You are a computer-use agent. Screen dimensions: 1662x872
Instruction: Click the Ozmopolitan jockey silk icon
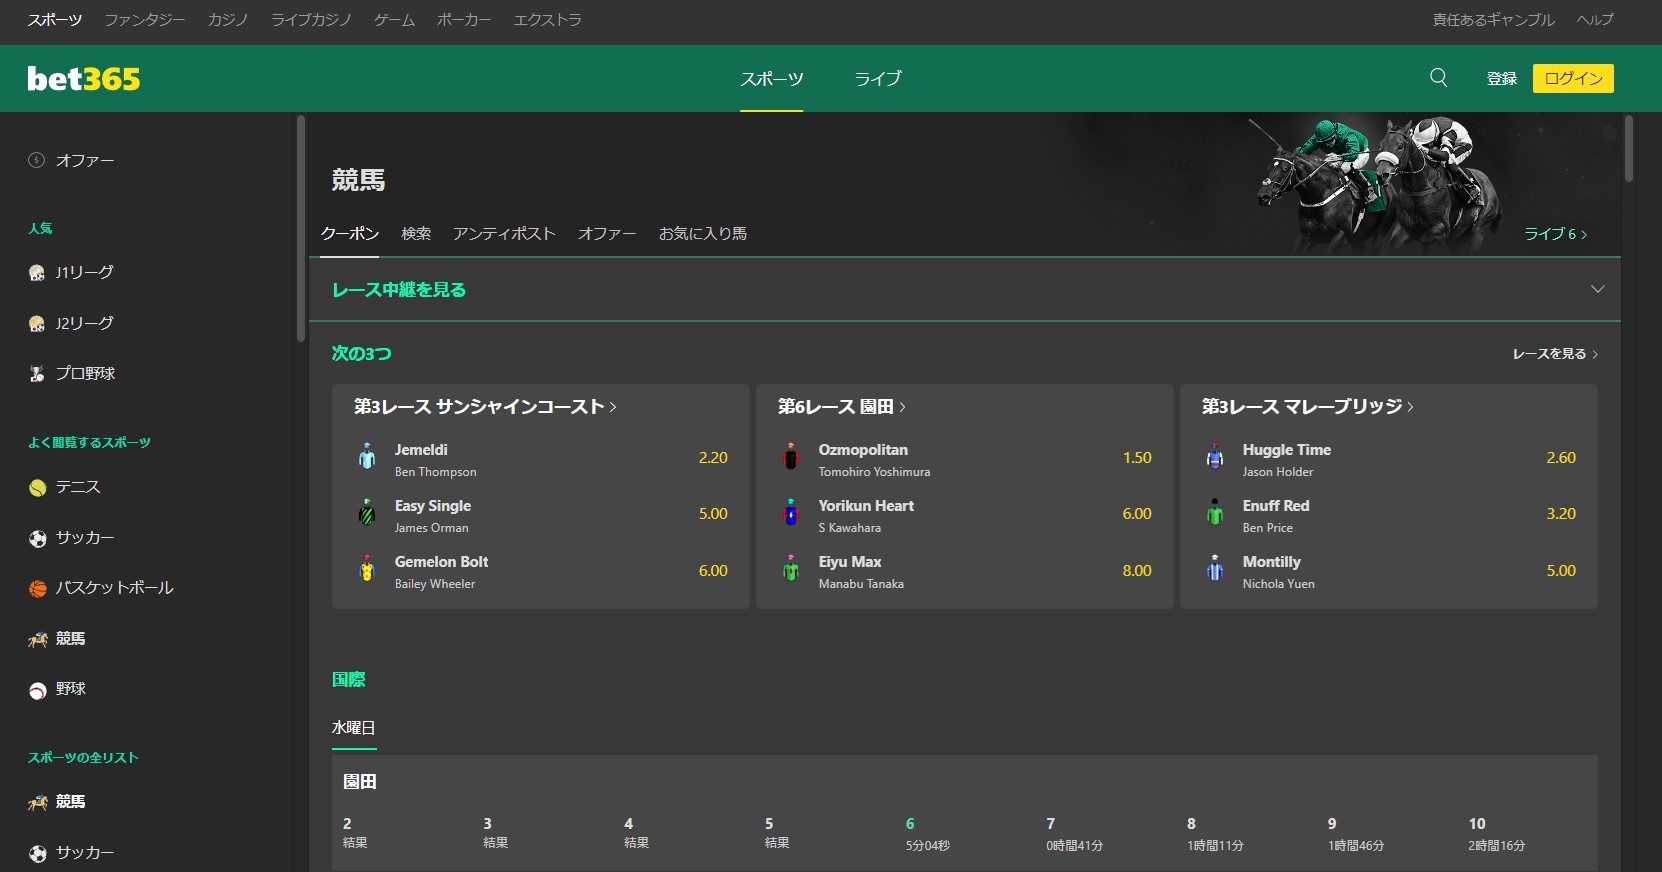[791, 457]
